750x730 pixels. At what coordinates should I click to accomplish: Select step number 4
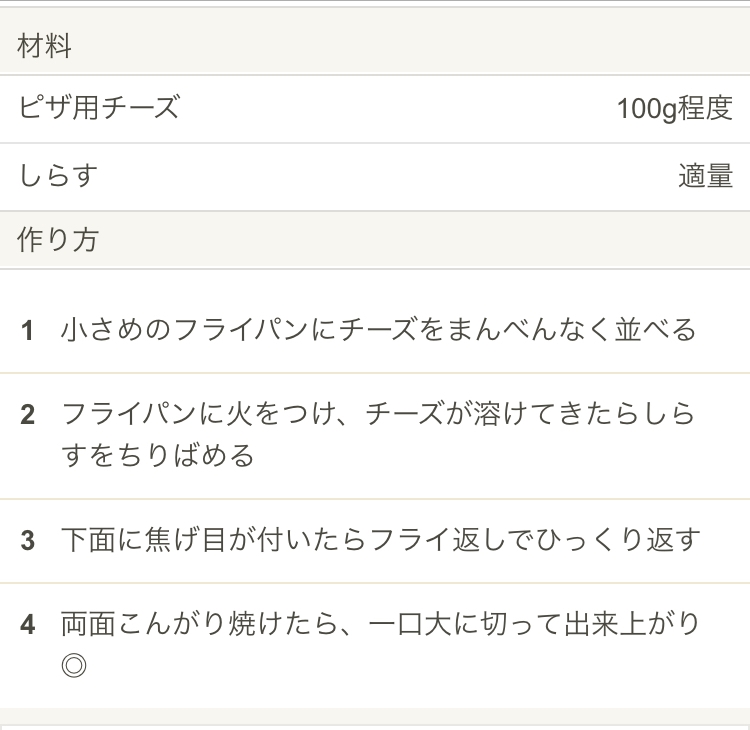click(27, 625)
